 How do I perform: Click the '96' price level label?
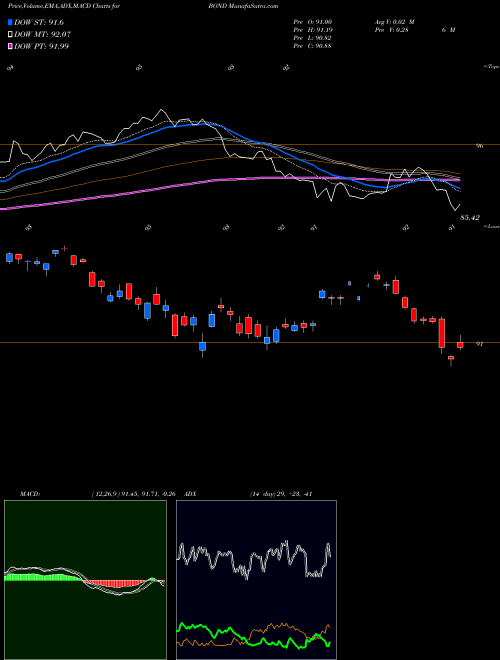tap(479, 146)
